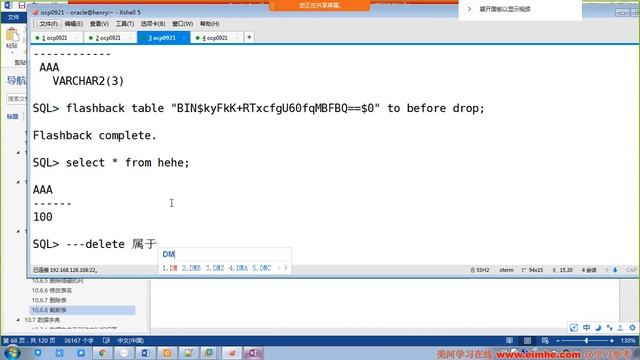Click the Word paste (粘贴) icon
The width and height of the screenshot is (640, 360).
[12, 36]
